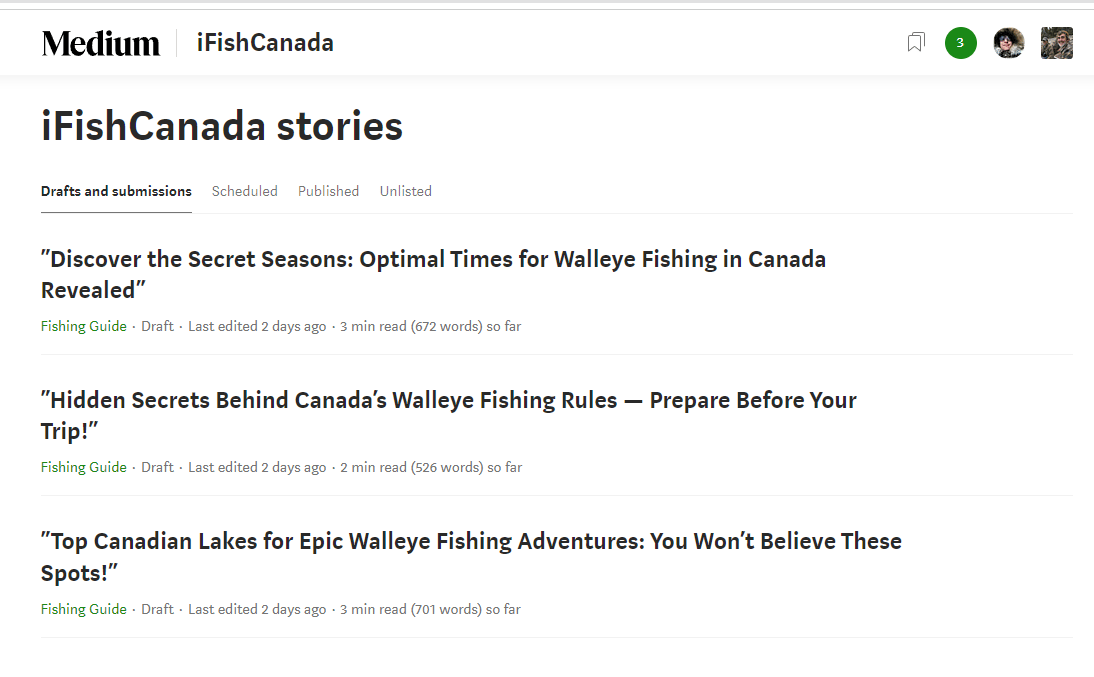This screenshot has height=677, width=1094.
Task: Click the "iFishCanada stories" page heading
Action: click(x=222, y=127)
